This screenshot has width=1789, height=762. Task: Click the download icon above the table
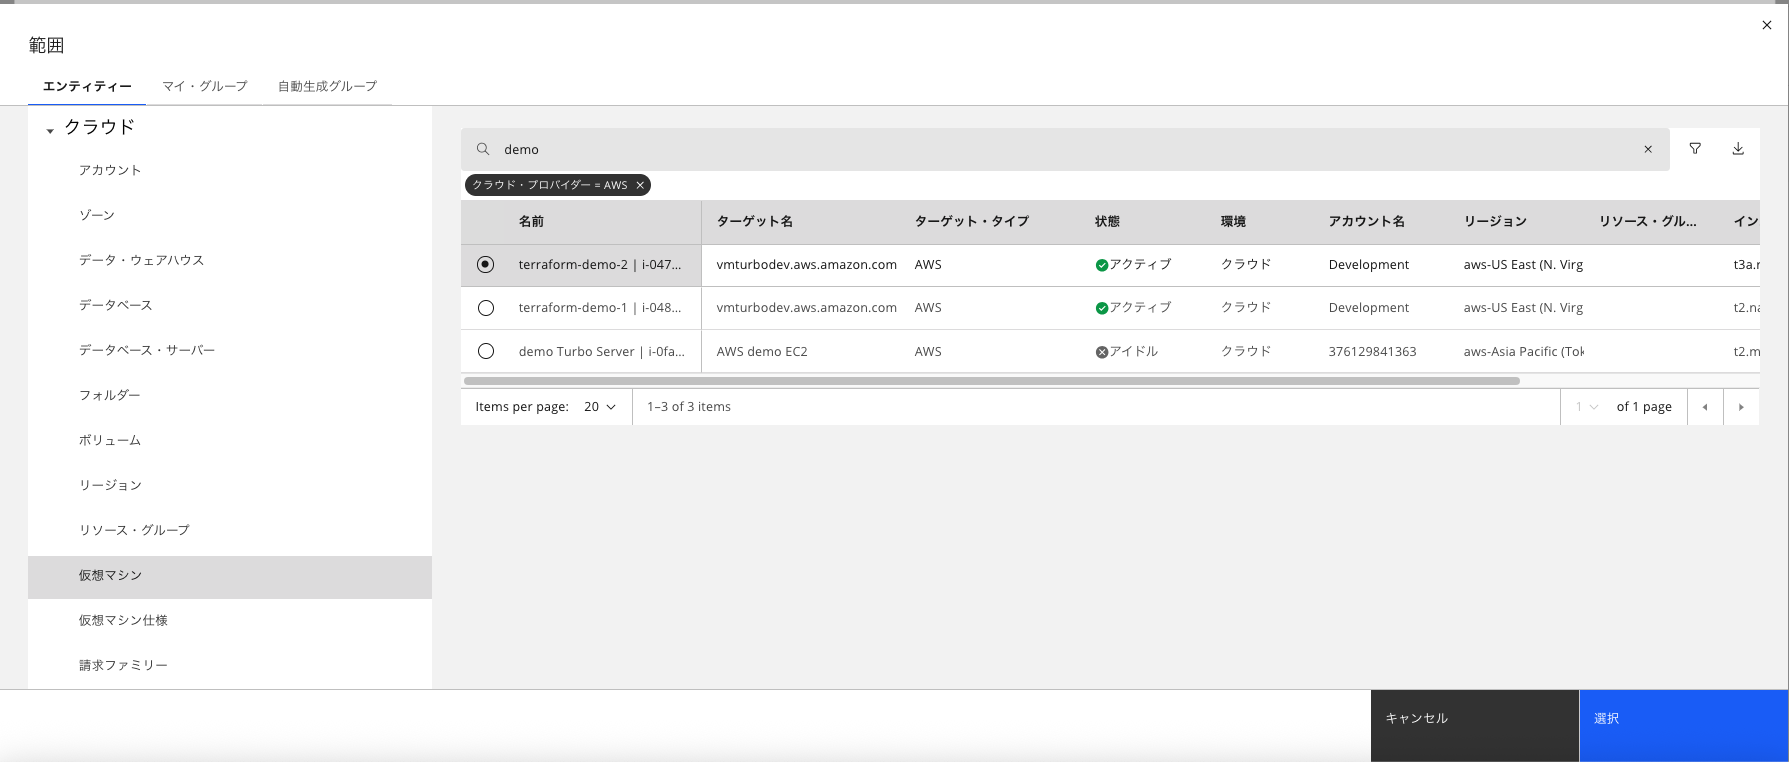coord(1738,149)
